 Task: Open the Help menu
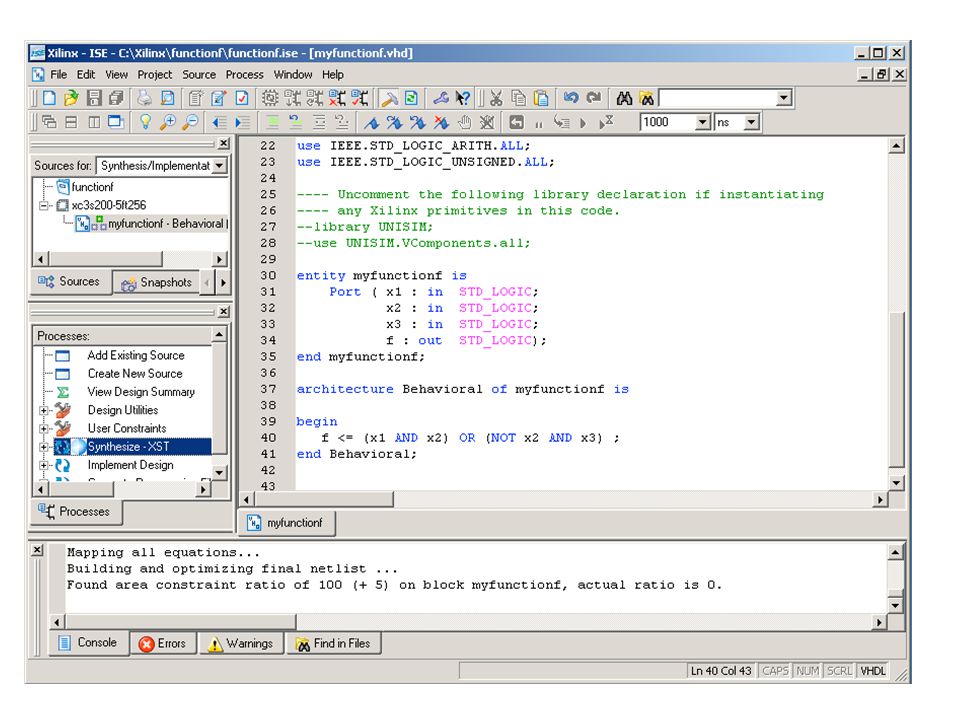click(x=332, y=75)
